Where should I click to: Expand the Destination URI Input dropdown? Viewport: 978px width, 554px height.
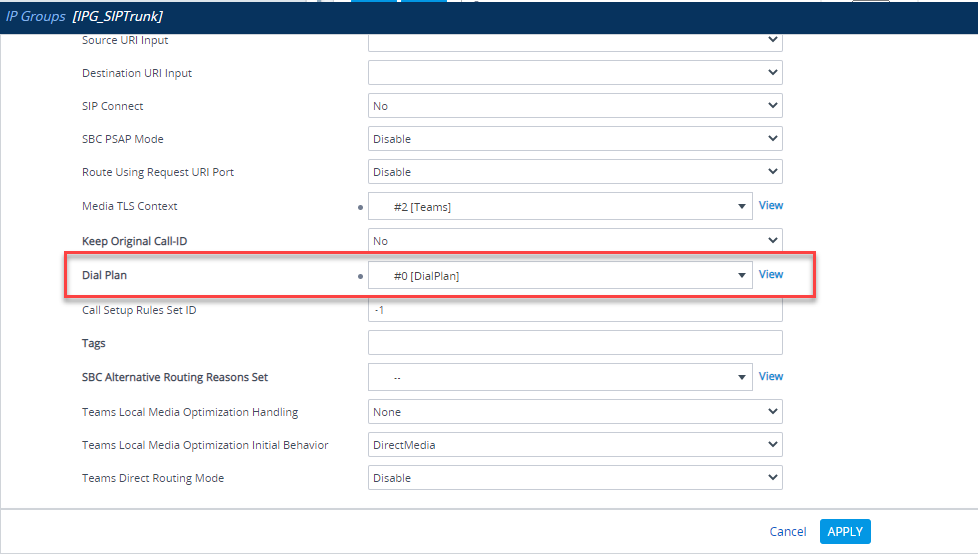click(574, 73)
